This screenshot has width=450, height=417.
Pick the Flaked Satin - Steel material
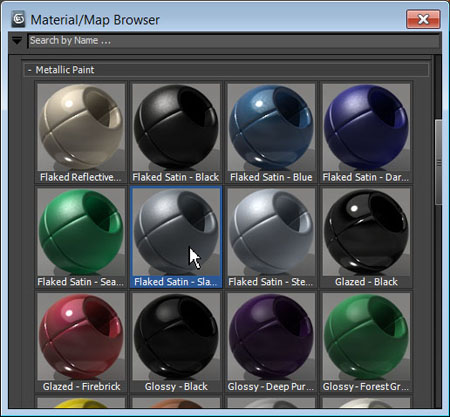(x=271, y=237)
